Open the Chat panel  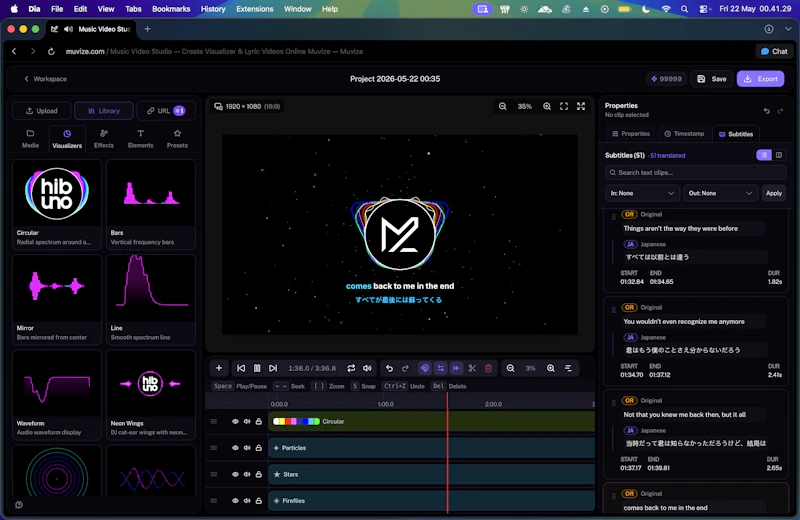click(774, 52)
